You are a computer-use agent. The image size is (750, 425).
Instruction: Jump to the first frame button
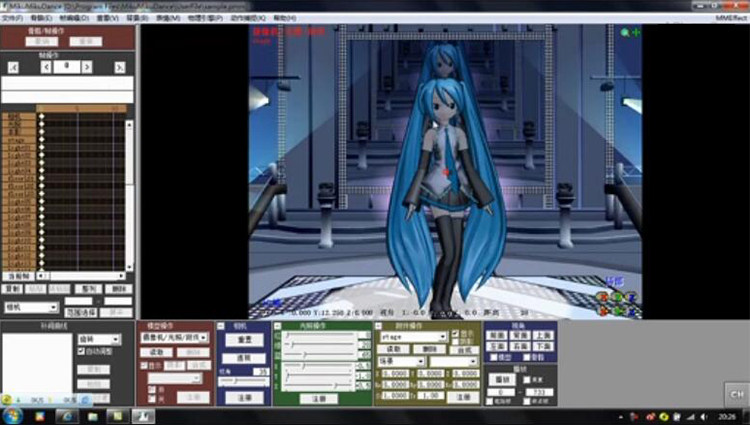click(x=13, y=67)
